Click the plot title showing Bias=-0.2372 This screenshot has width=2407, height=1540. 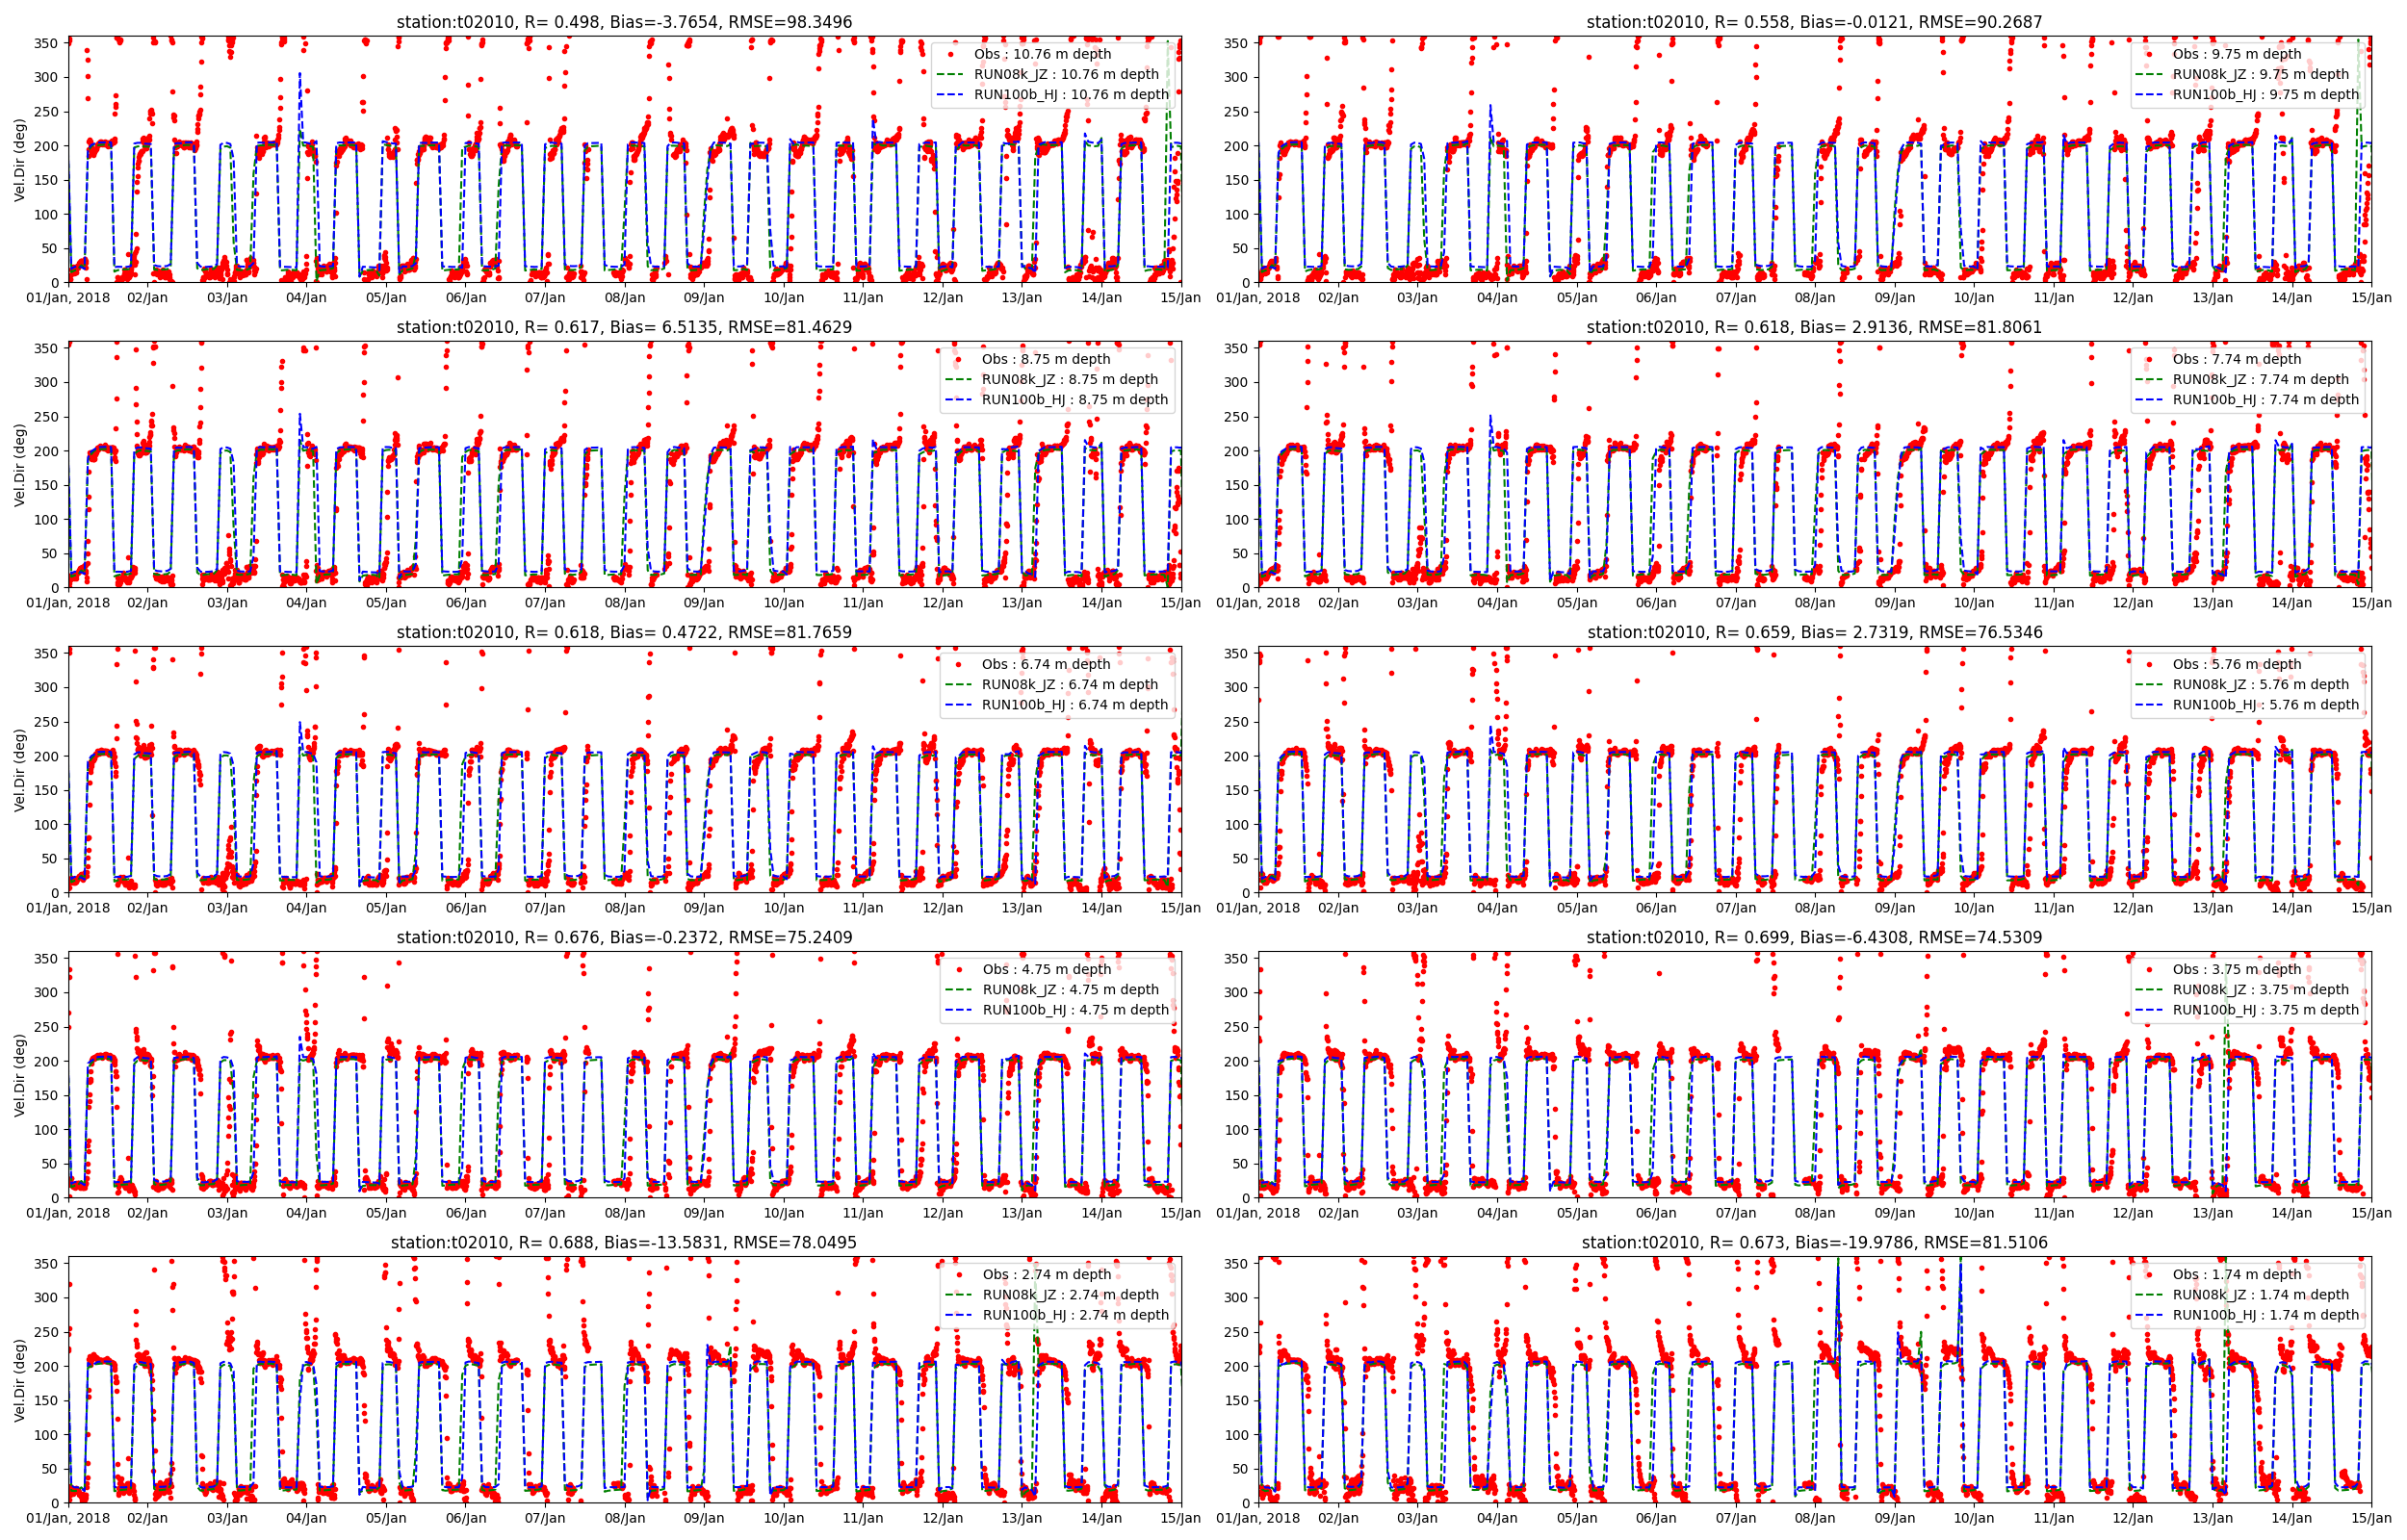(624, 937)
